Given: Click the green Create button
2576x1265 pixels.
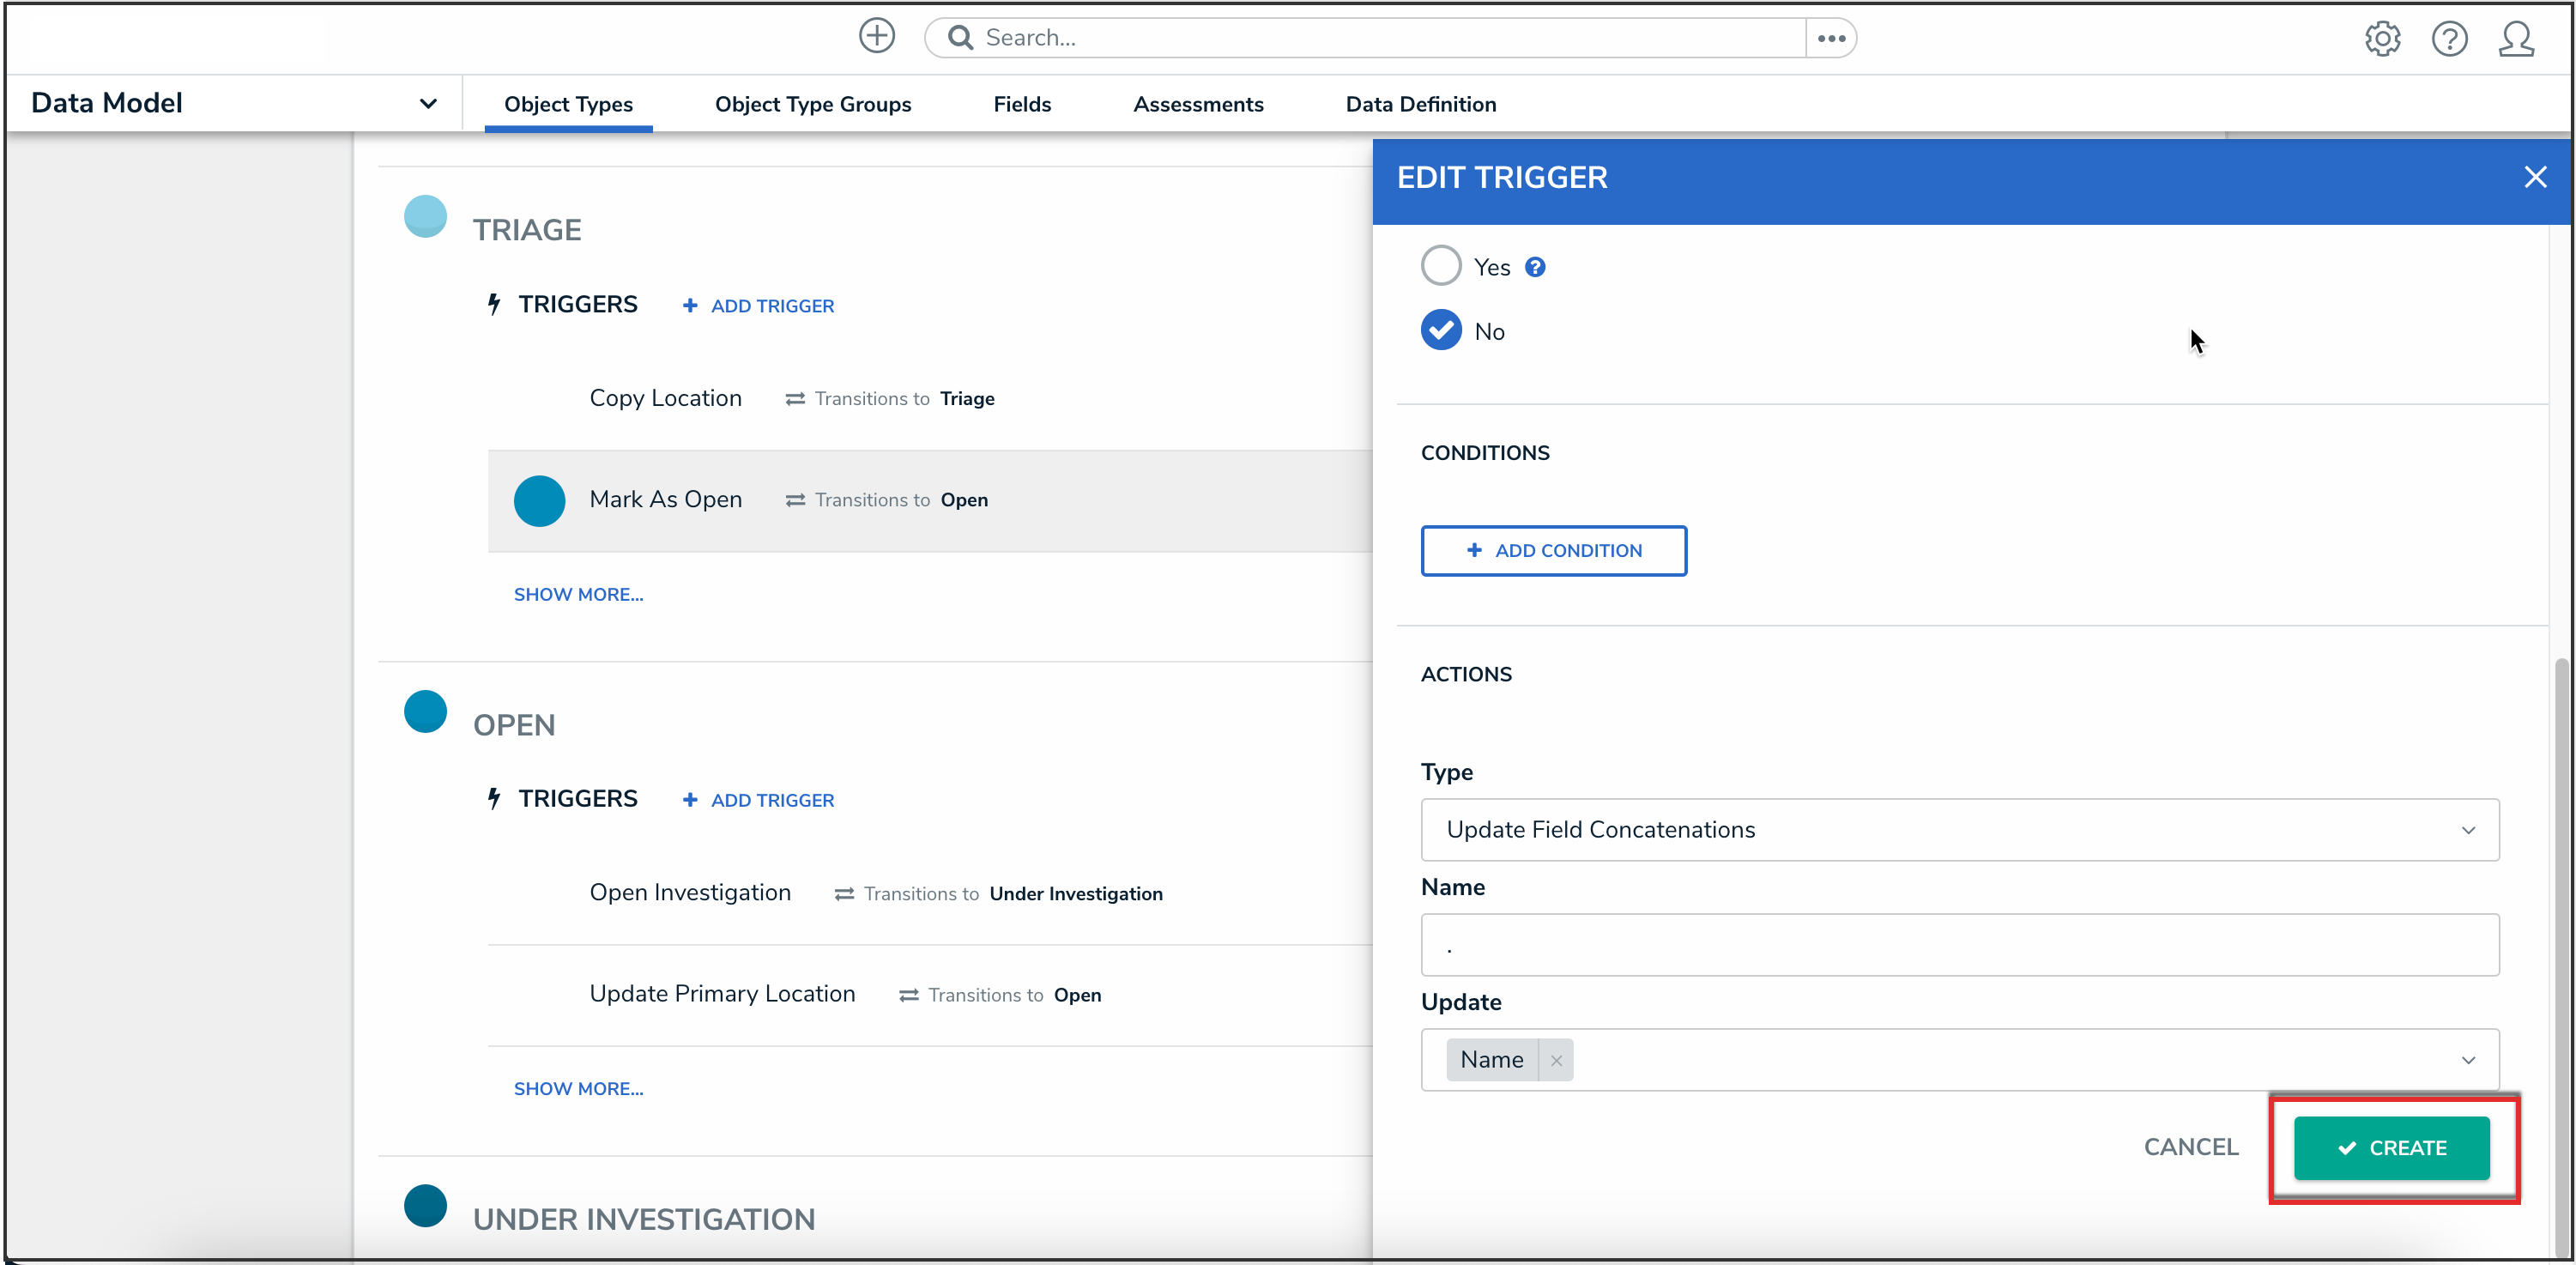Looking at the screenshot, I should [x=2391, y=1148].
